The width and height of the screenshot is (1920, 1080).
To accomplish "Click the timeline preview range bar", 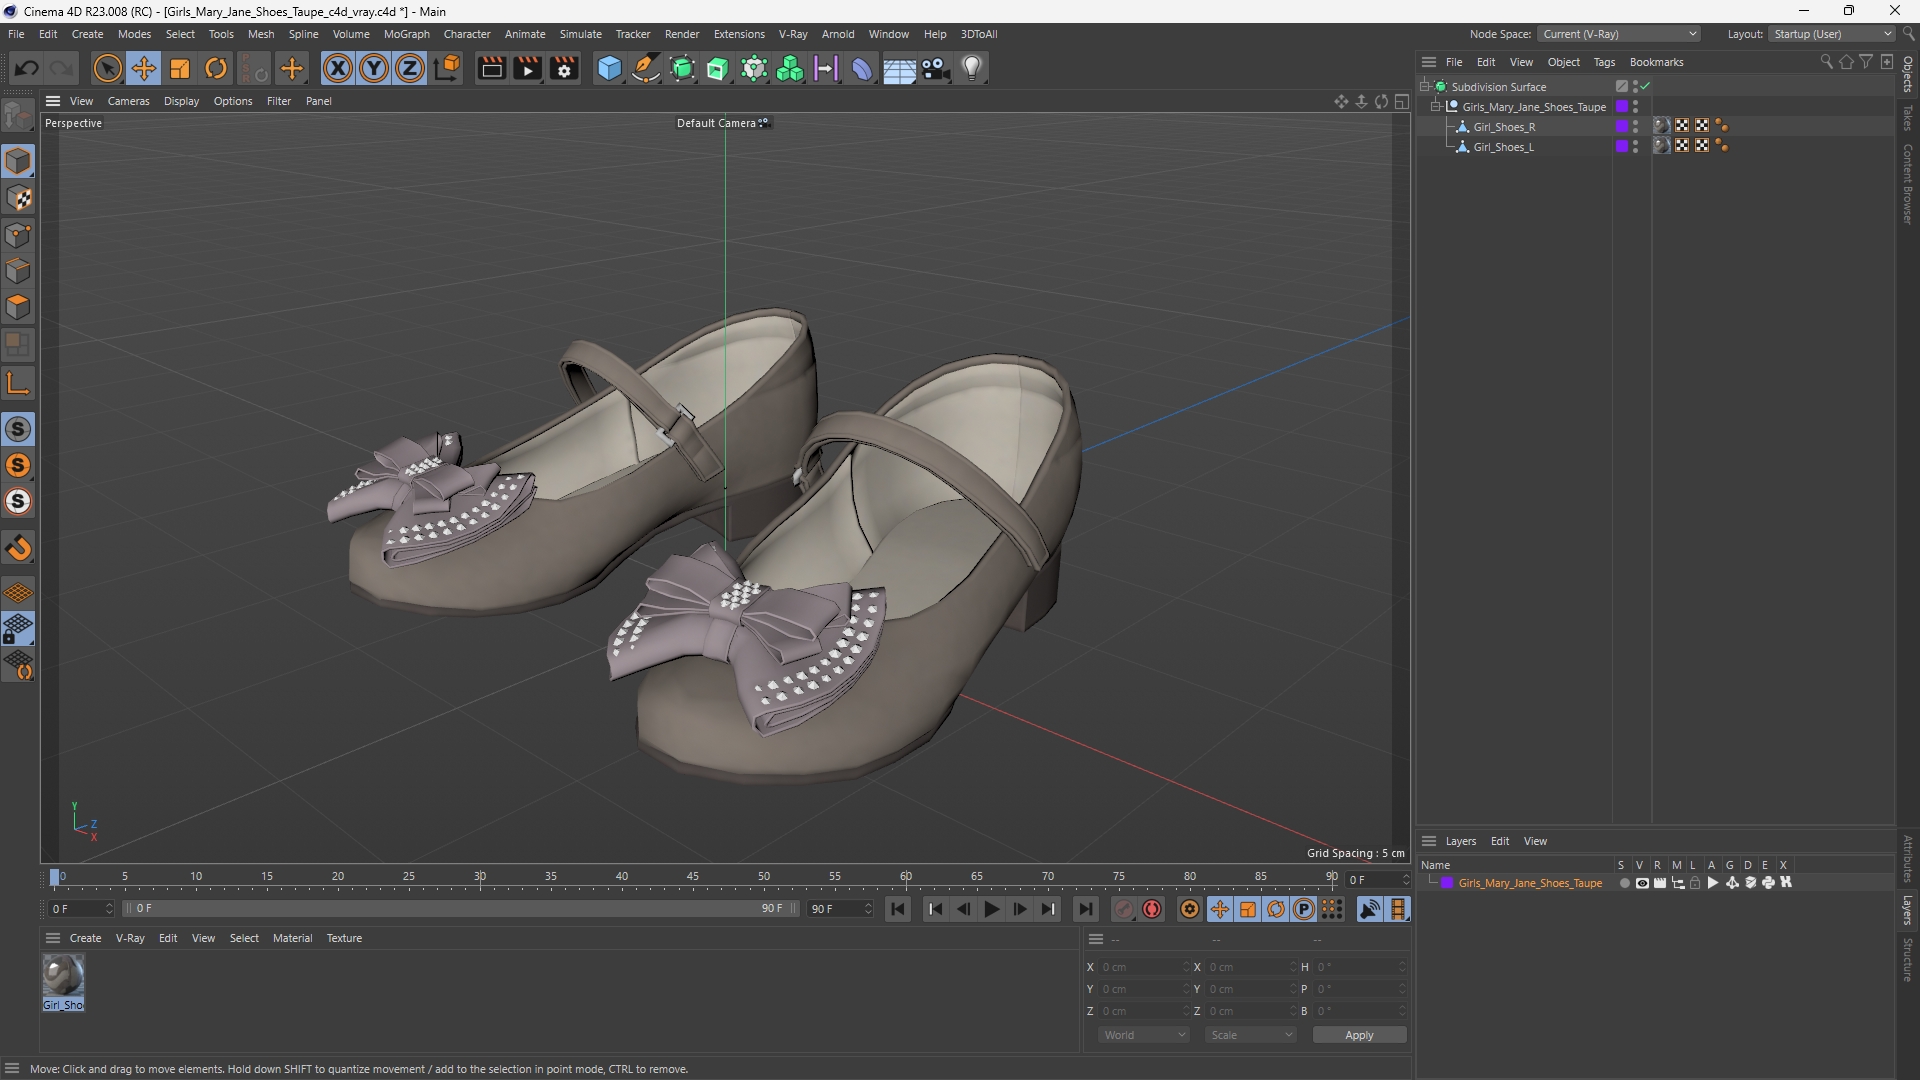I will pyautogui.click(x=460, y=908).
